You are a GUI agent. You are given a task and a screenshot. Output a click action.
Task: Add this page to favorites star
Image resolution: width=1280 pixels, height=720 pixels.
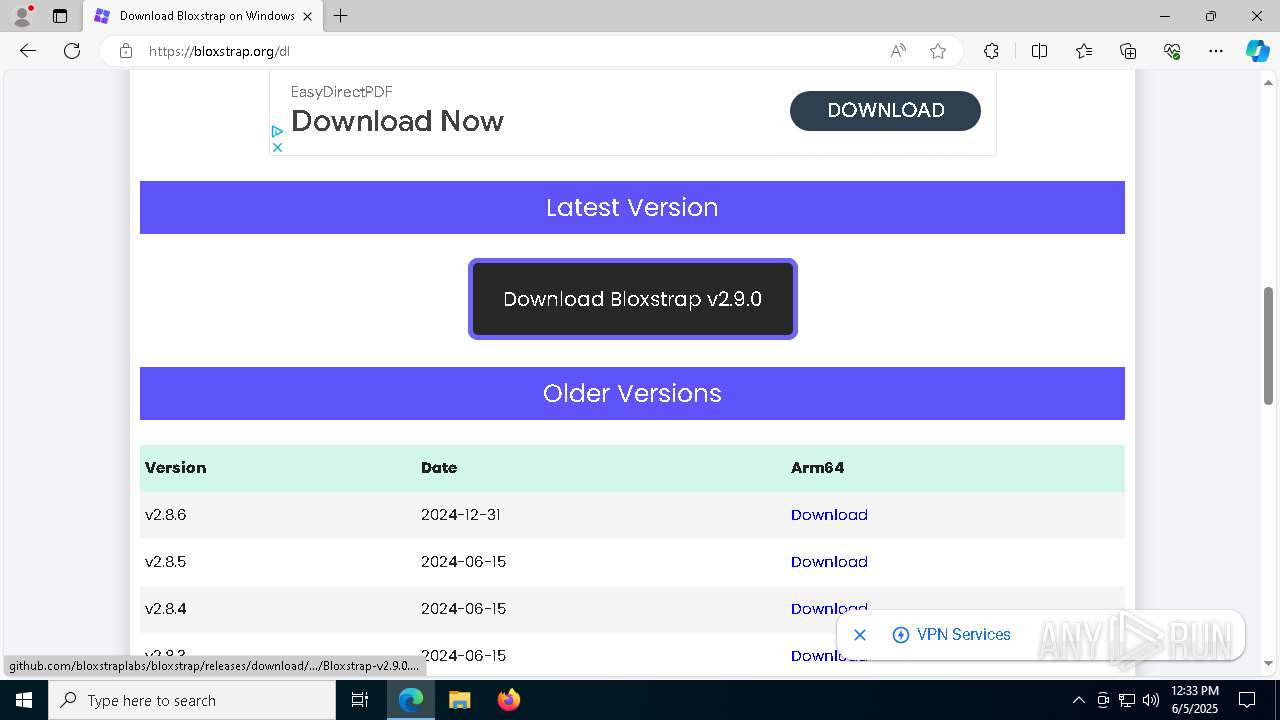click(938, 51)
